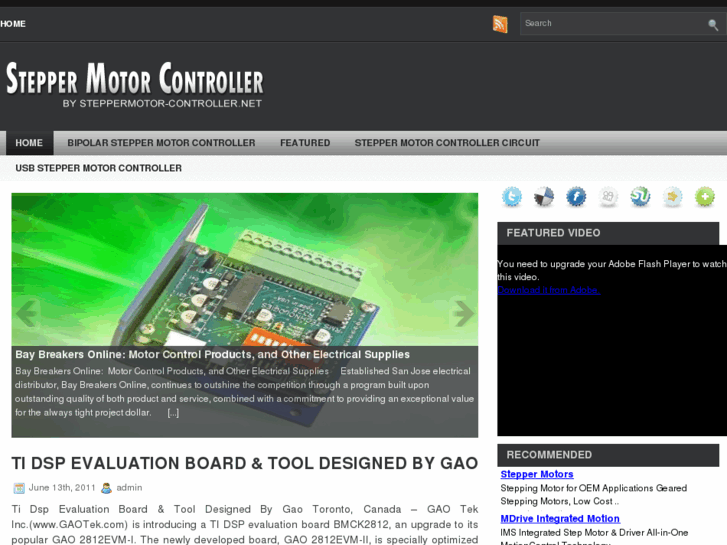The height and width of the screenshot is (545, 727).
Task: Click the calendar icon beside June 13th
Action: (x=19, y=488)
